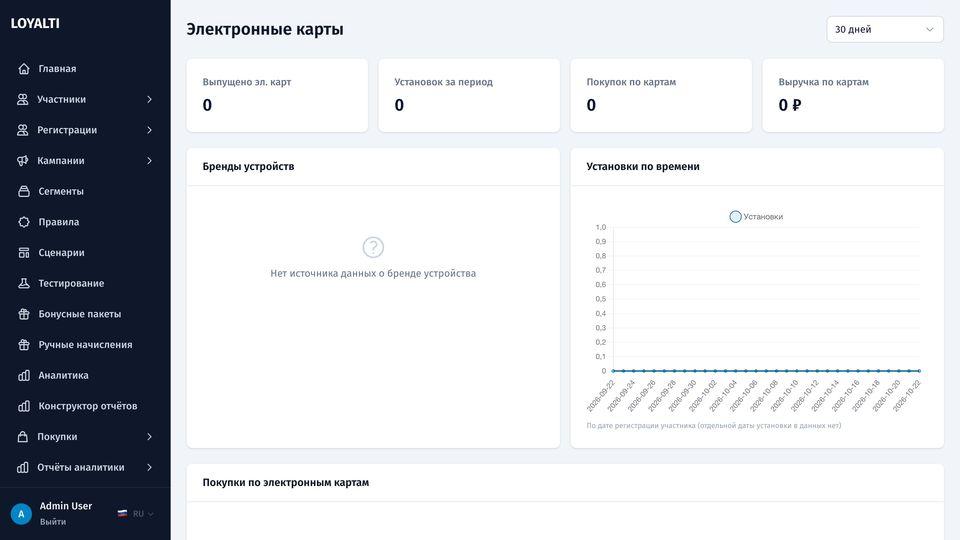Click the 2026-10-22 axis date label
The image size is (960, 540).
(907, 396)
